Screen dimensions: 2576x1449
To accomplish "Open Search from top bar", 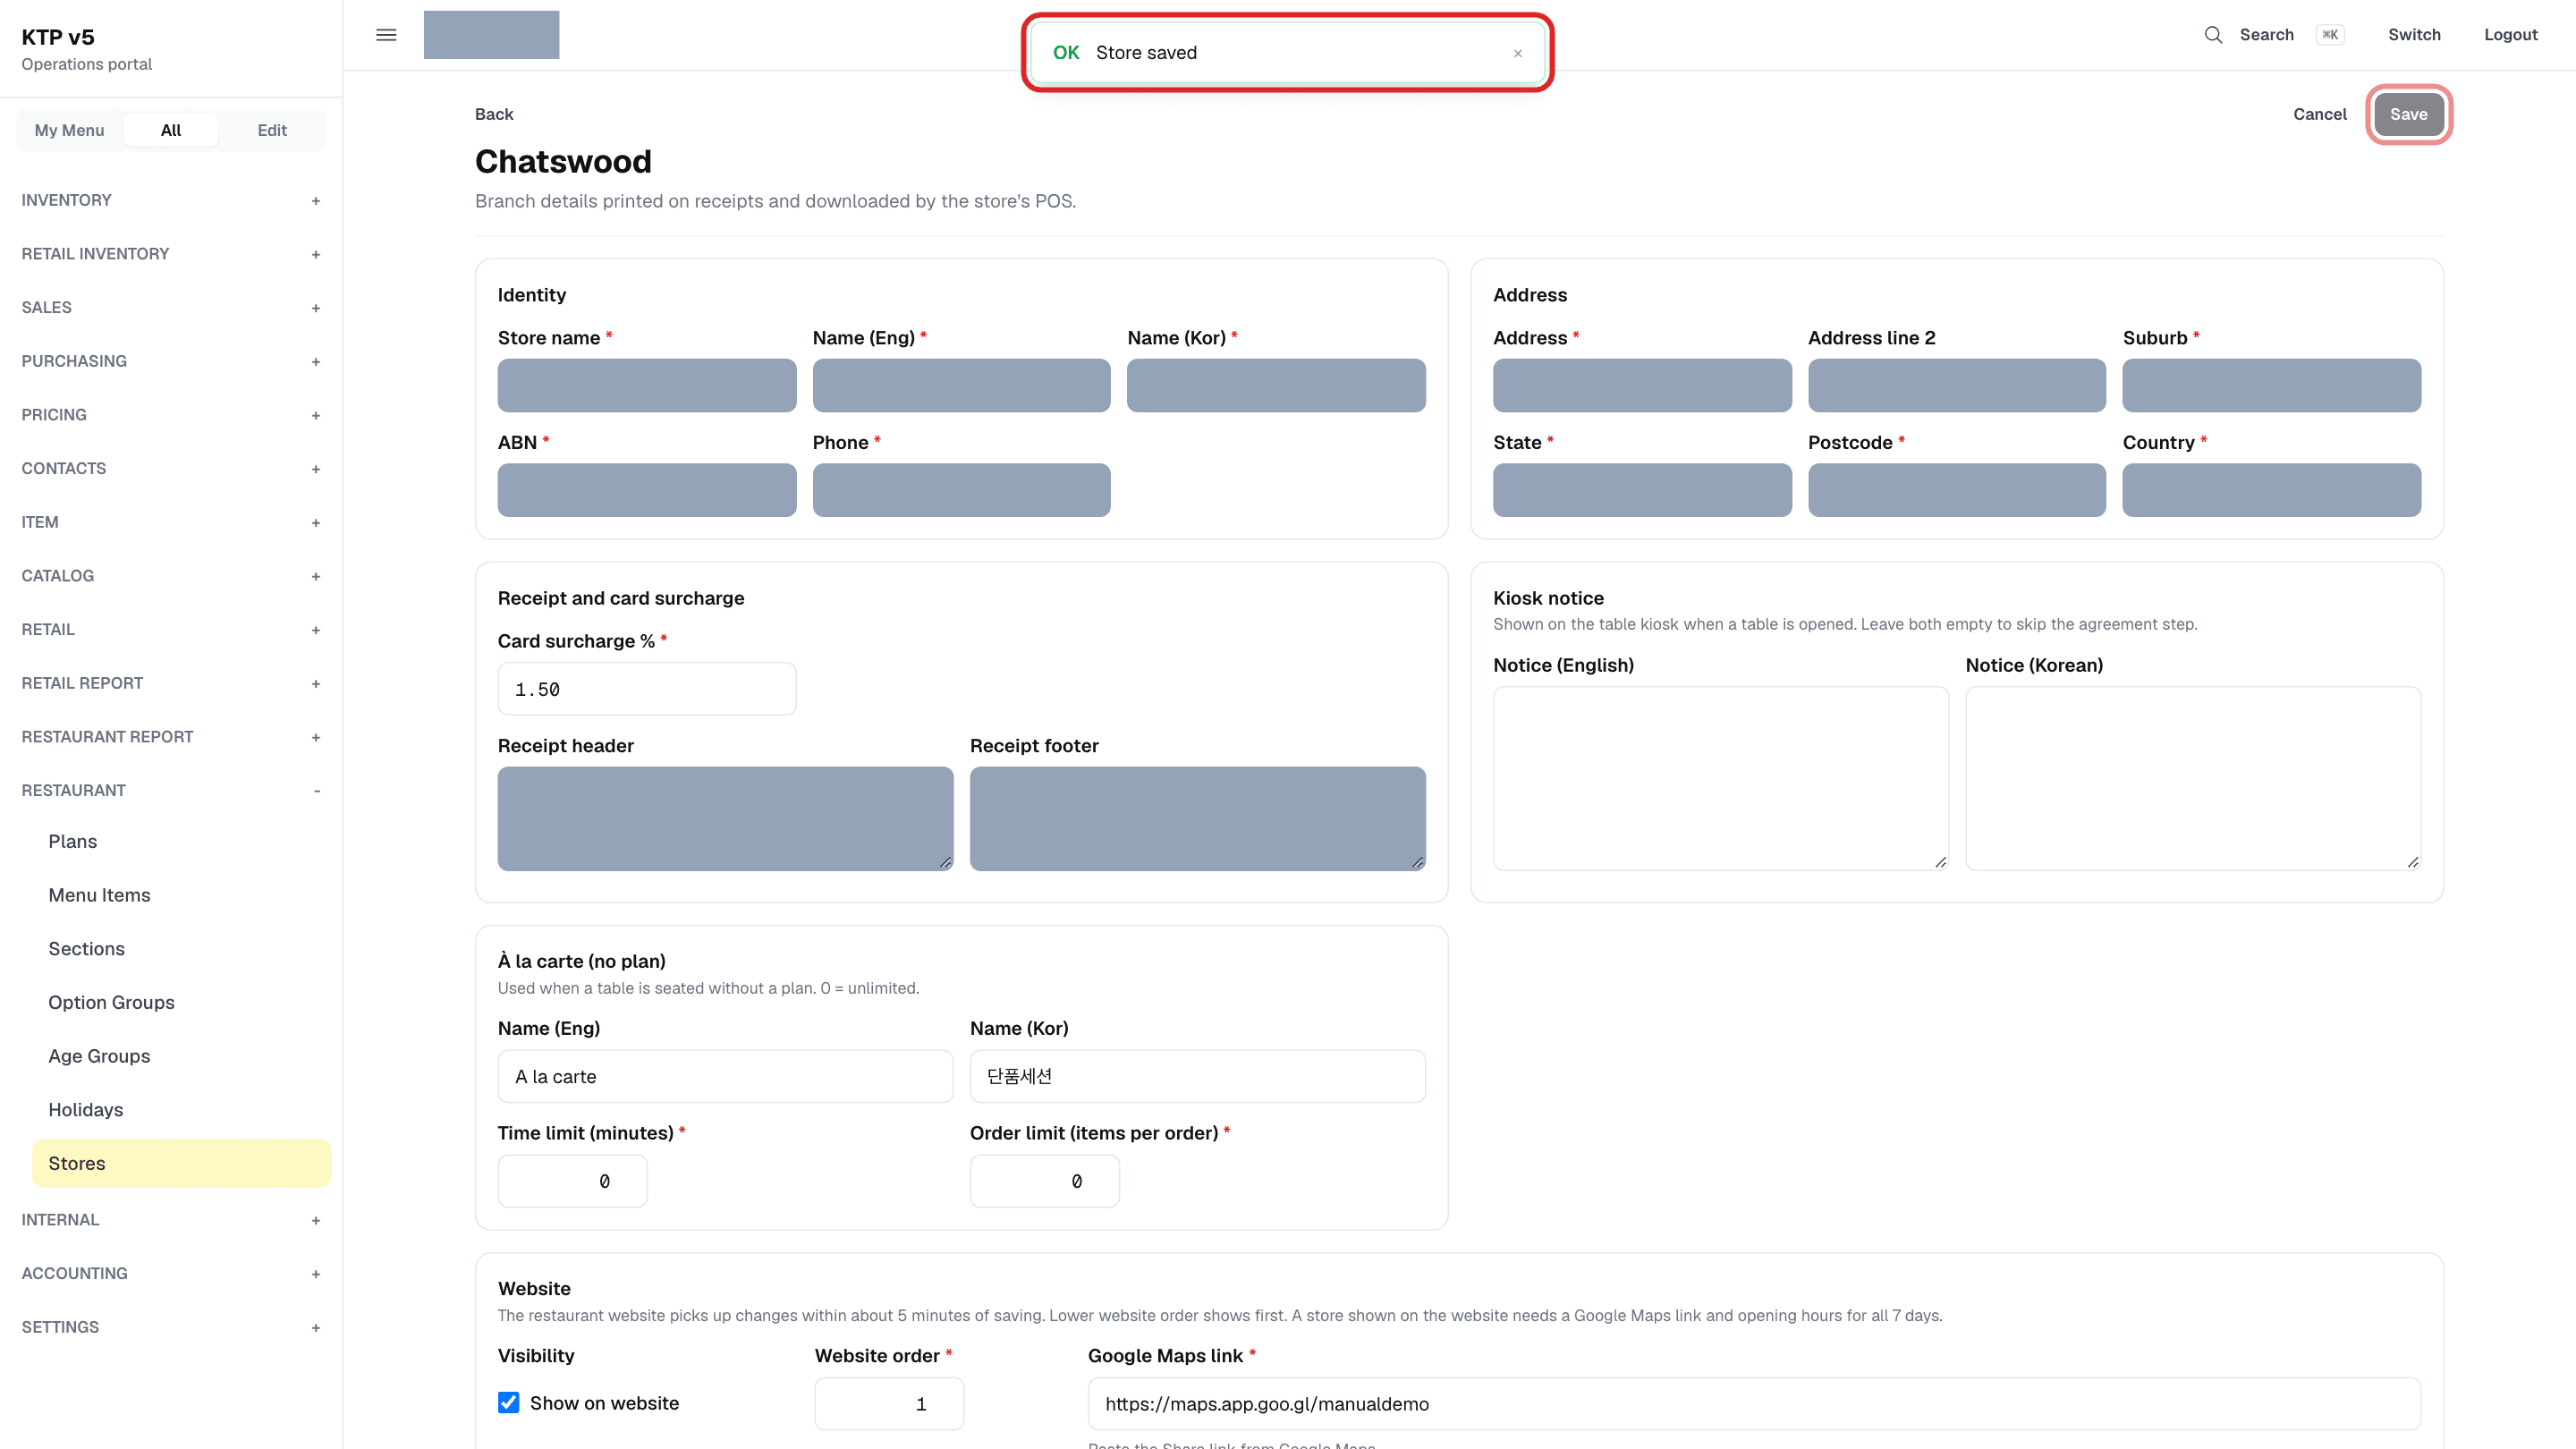I will [2266, 35].
